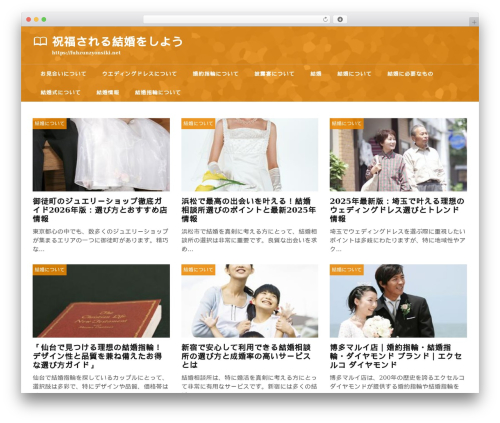Click excerpt starting 浜松市で結婚を真剣に考える
Image resolution: width=500 pixels, height=423 pixels.
pos(249,240)
